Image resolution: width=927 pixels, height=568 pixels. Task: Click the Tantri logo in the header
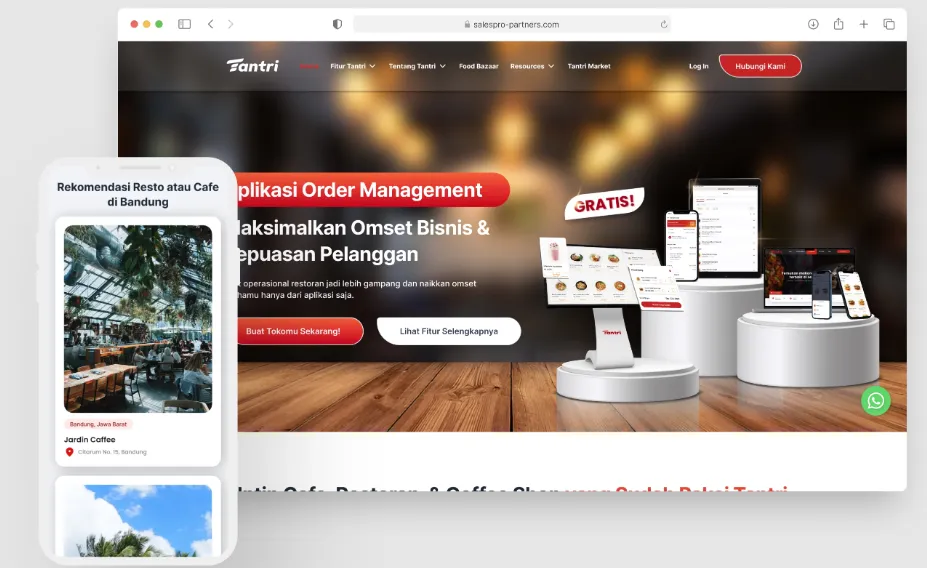coord(252,66)
